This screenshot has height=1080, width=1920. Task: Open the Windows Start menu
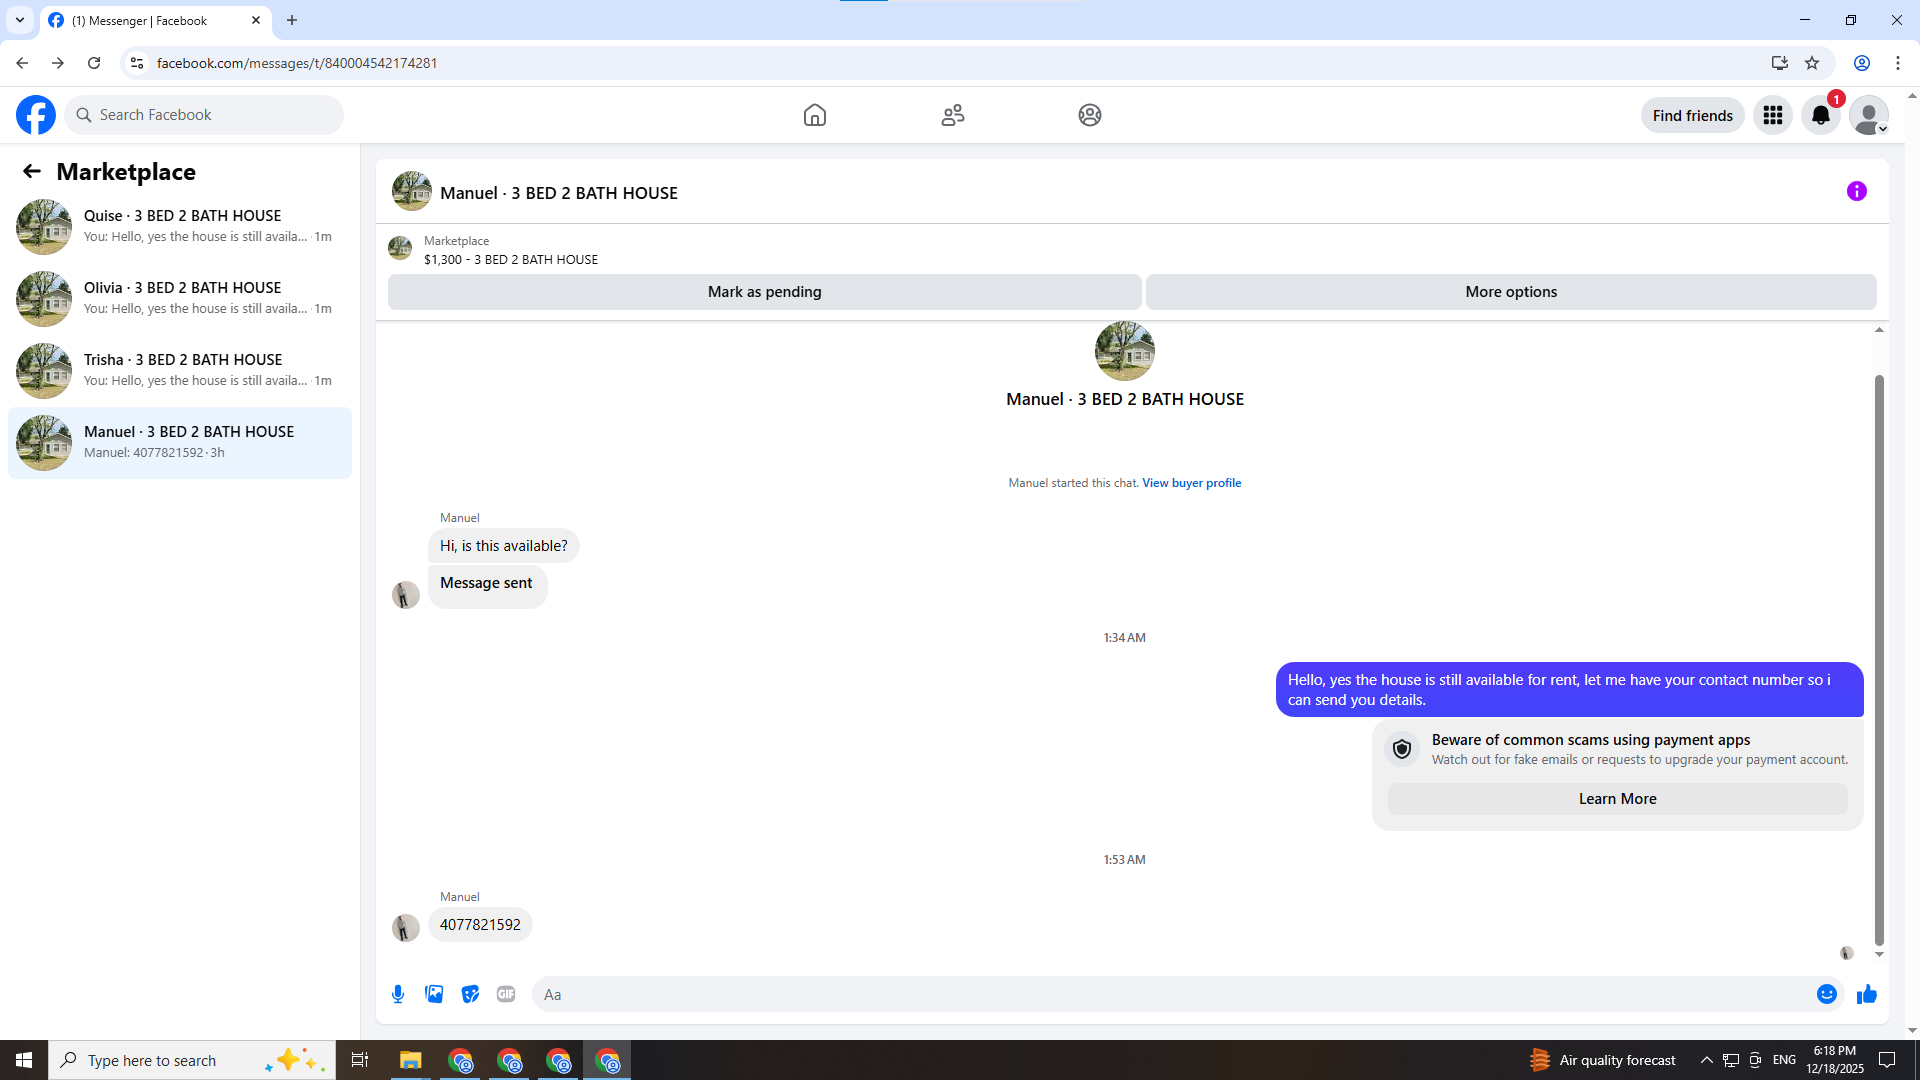pos(24,1060)
